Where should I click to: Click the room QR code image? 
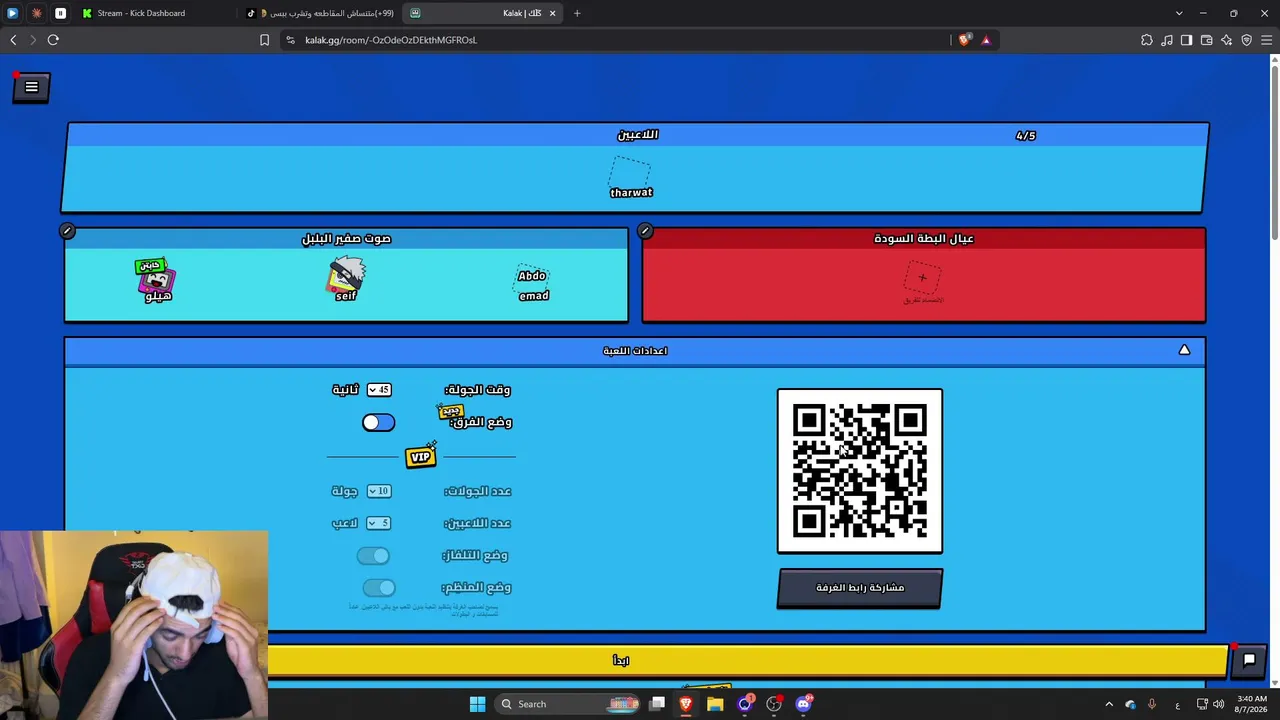point(860,471)
